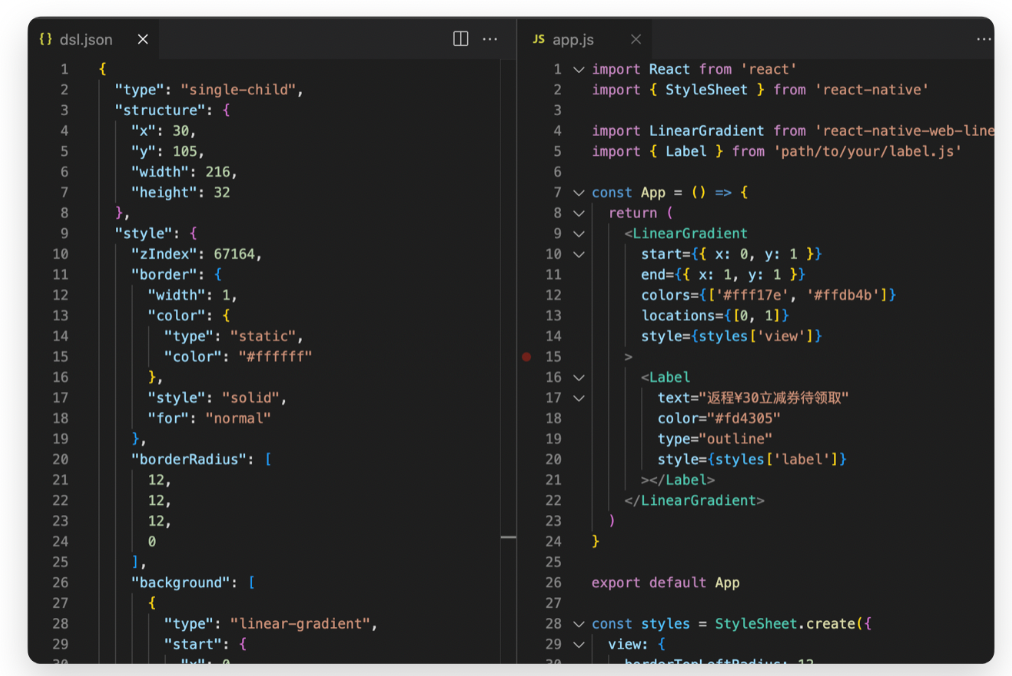Click the "normal" value in dsl.json
This screenshot has height=676, width=1012.
point(238,418)
